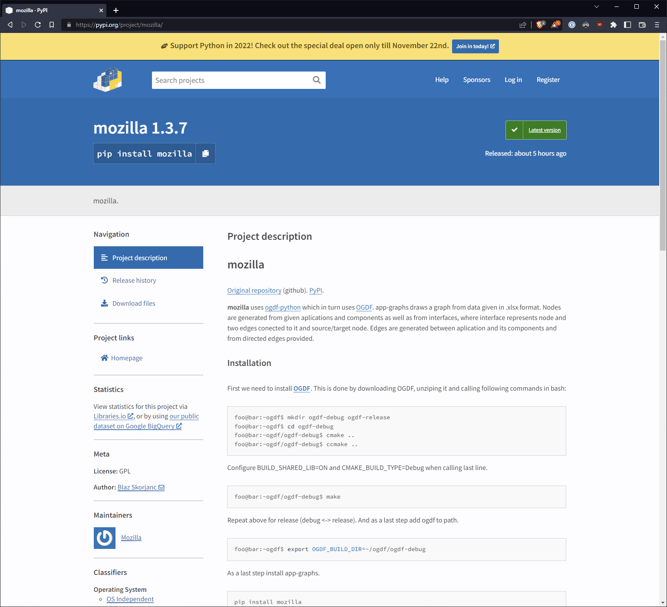
Task: Click the blue circular extension icon
Action: (x=572, y=25)
